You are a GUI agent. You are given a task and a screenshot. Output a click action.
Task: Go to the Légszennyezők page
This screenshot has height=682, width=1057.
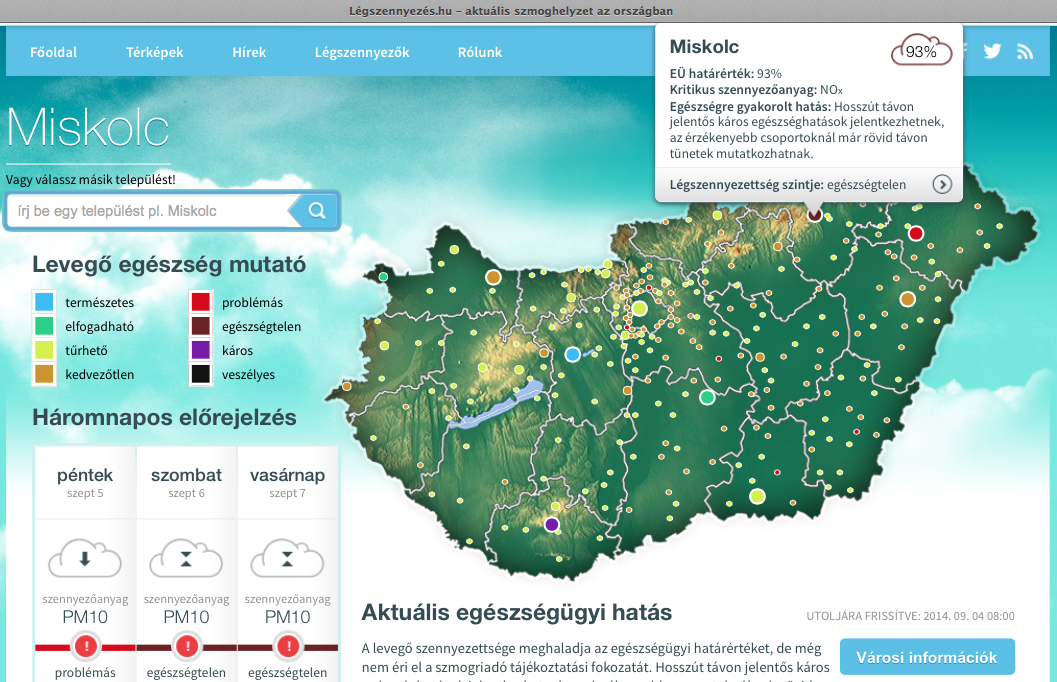point(362,52)
